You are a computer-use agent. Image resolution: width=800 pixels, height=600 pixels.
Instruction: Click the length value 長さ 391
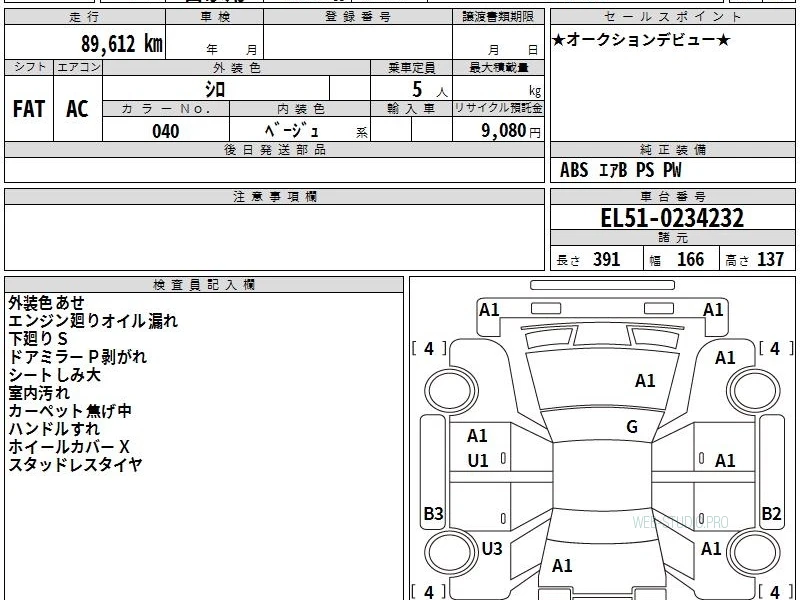pyautogui.click(x=588, y=260)
